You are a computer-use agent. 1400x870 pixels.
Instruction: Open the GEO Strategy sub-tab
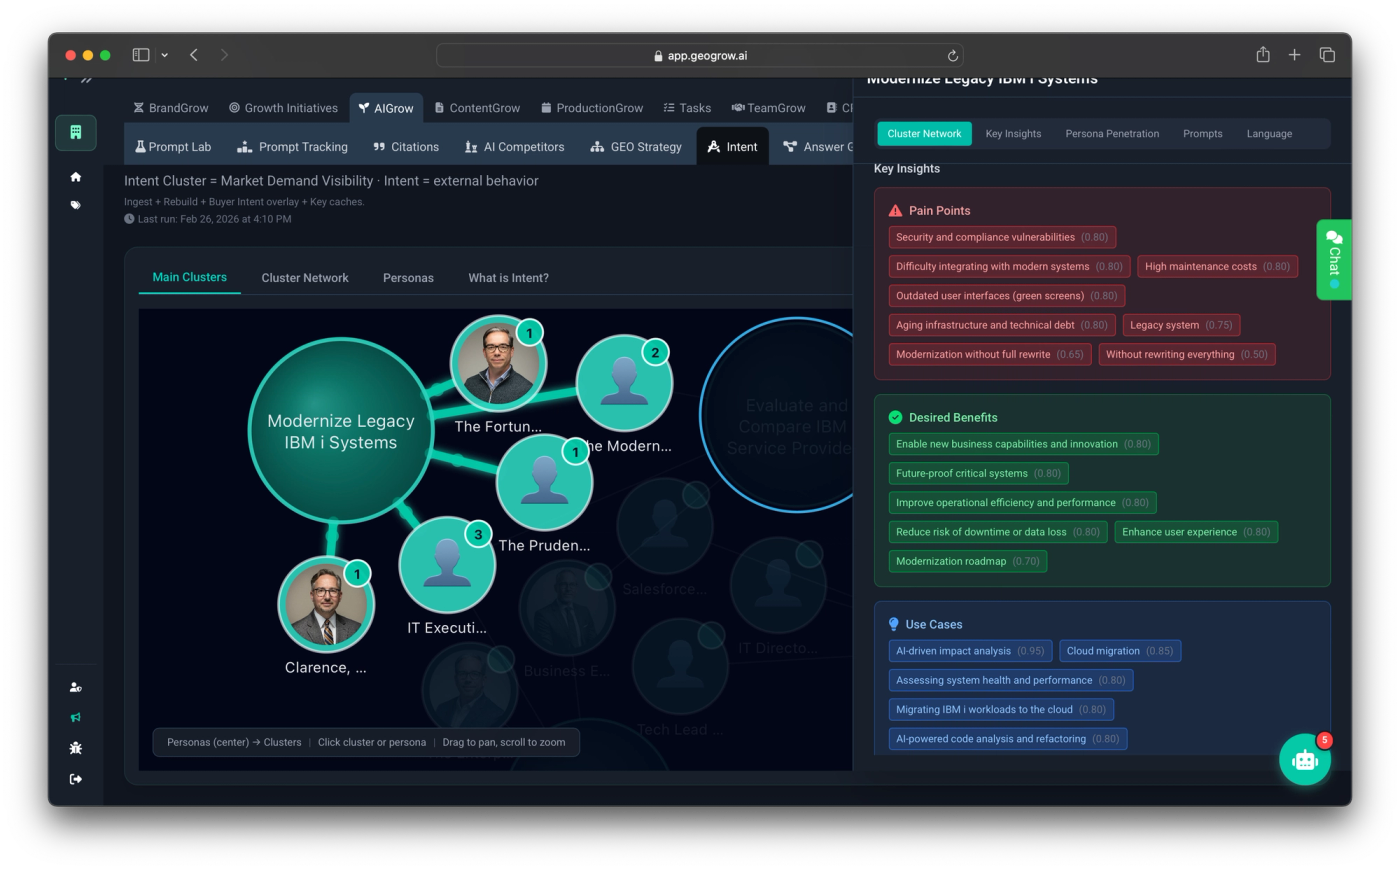click(x=636, y=147)
